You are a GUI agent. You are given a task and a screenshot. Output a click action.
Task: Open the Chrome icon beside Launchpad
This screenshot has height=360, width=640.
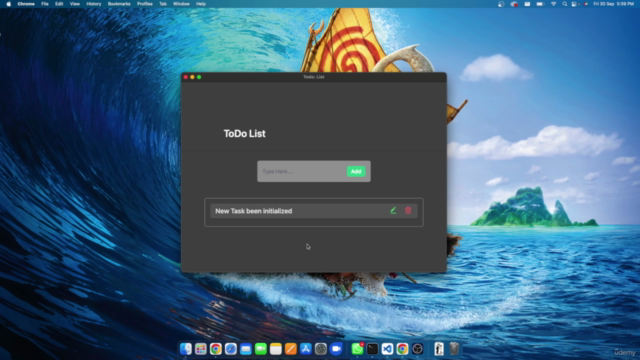click(216, 349)
